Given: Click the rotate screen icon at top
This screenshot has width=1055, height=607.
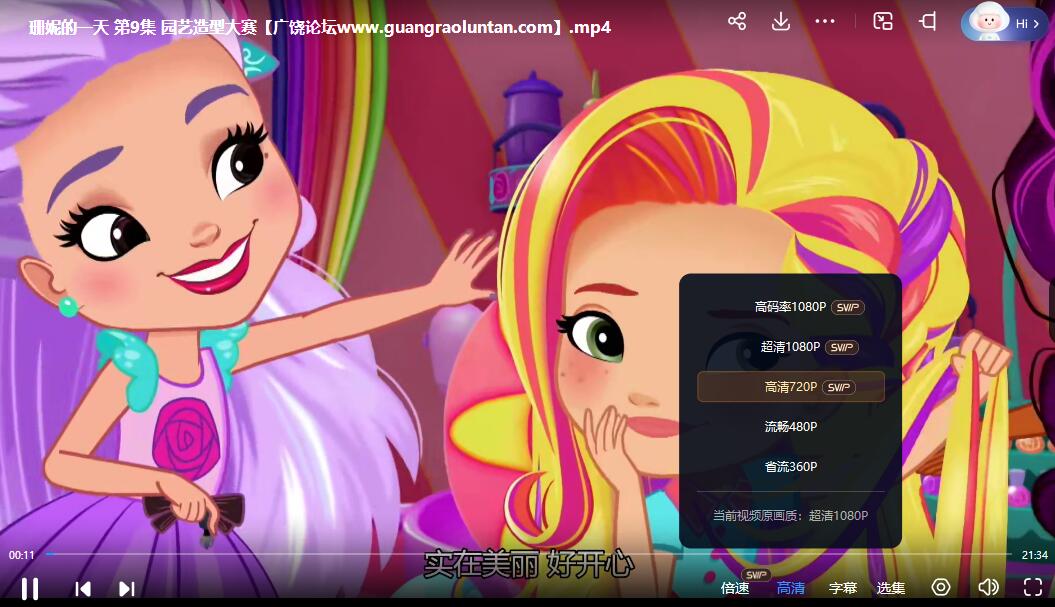Looking at the screenshot, I should click(x=928, y=22).
